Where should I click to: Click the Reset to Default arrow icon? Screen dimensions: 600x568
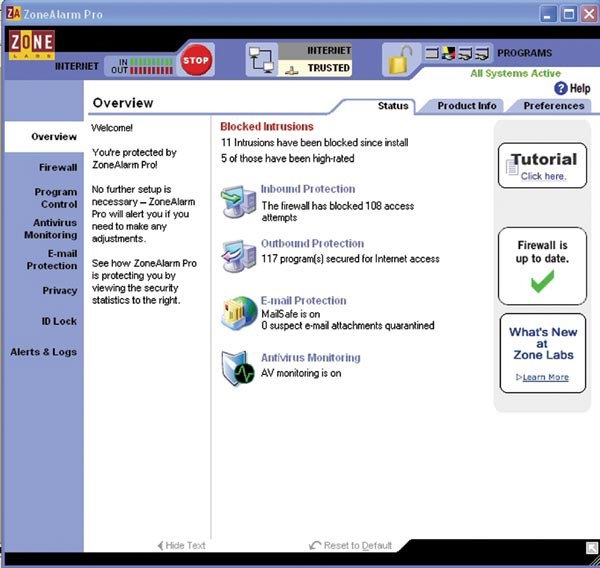tap(315, 545)
